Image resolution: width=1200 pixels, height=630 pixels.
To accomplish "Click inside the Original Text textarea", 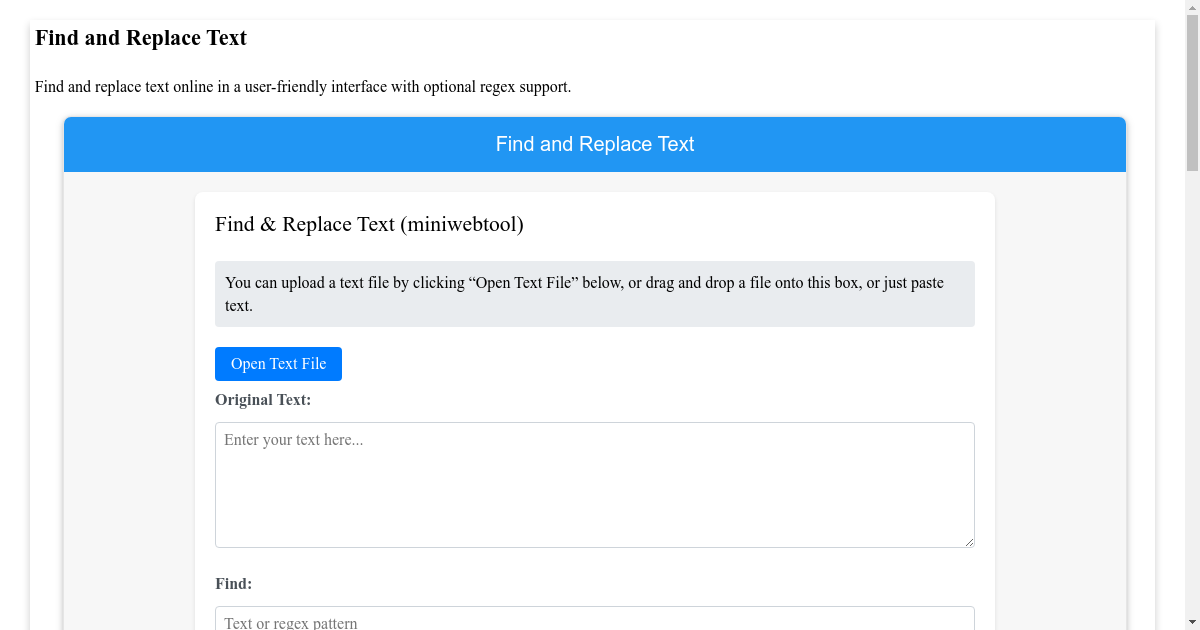I will point(594,484).
